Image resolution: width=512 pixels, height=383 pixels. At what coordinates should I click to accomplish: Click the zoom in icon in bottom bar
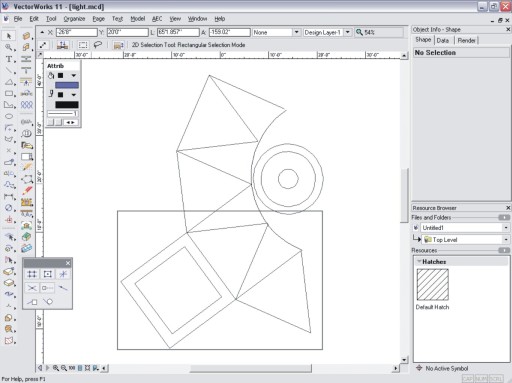(56, 368)
